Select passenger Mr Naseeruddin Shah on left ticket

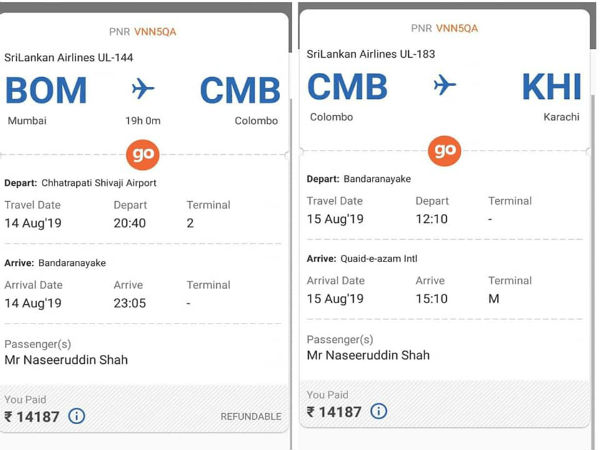(x=66, y=360)
